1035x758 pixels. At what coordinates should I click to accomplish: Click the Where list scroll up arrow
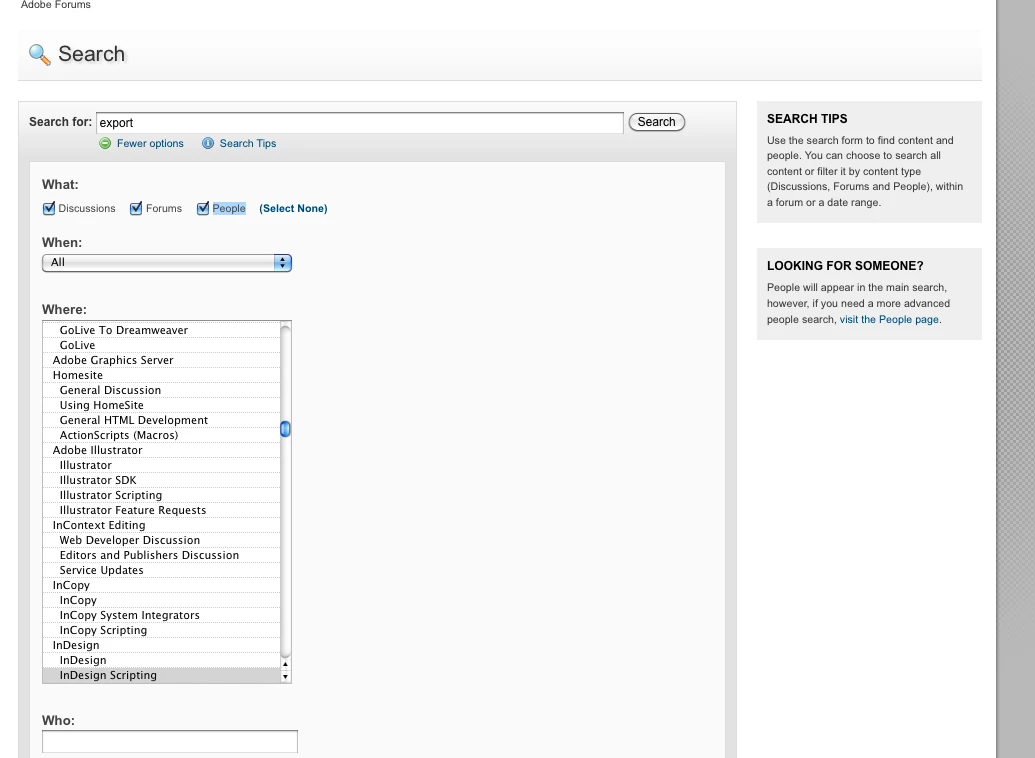pos(285,664)
